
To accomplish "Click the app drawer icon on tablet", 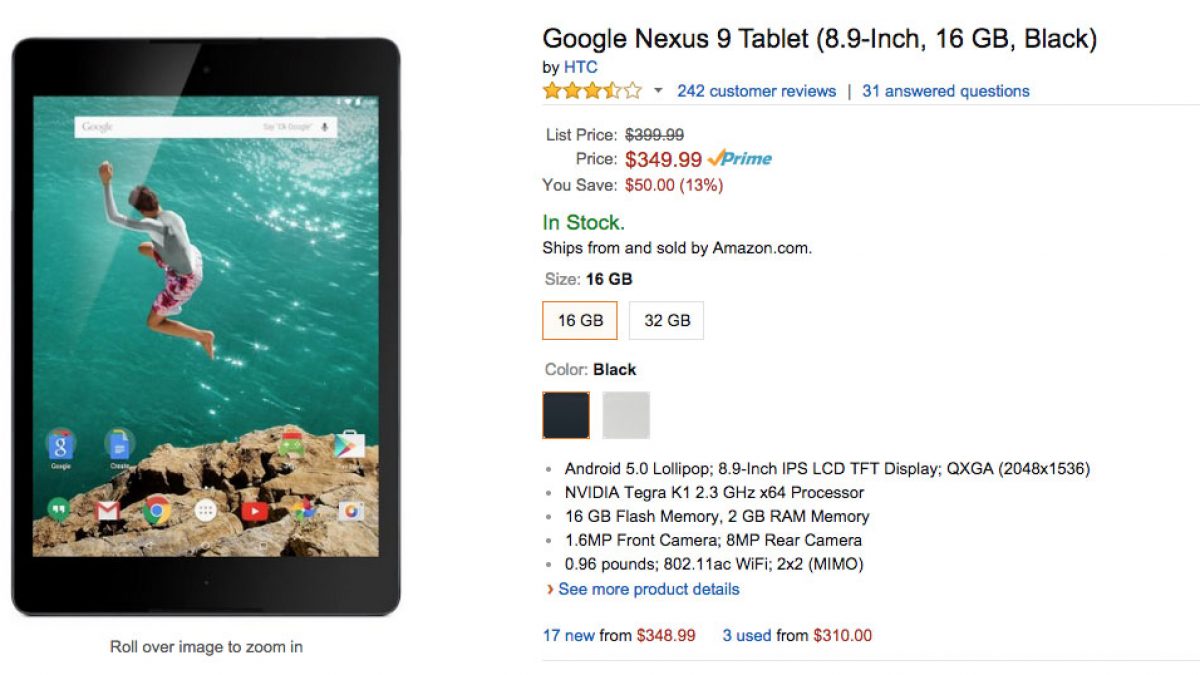I will pyautogui.click(x=206, y=512).
